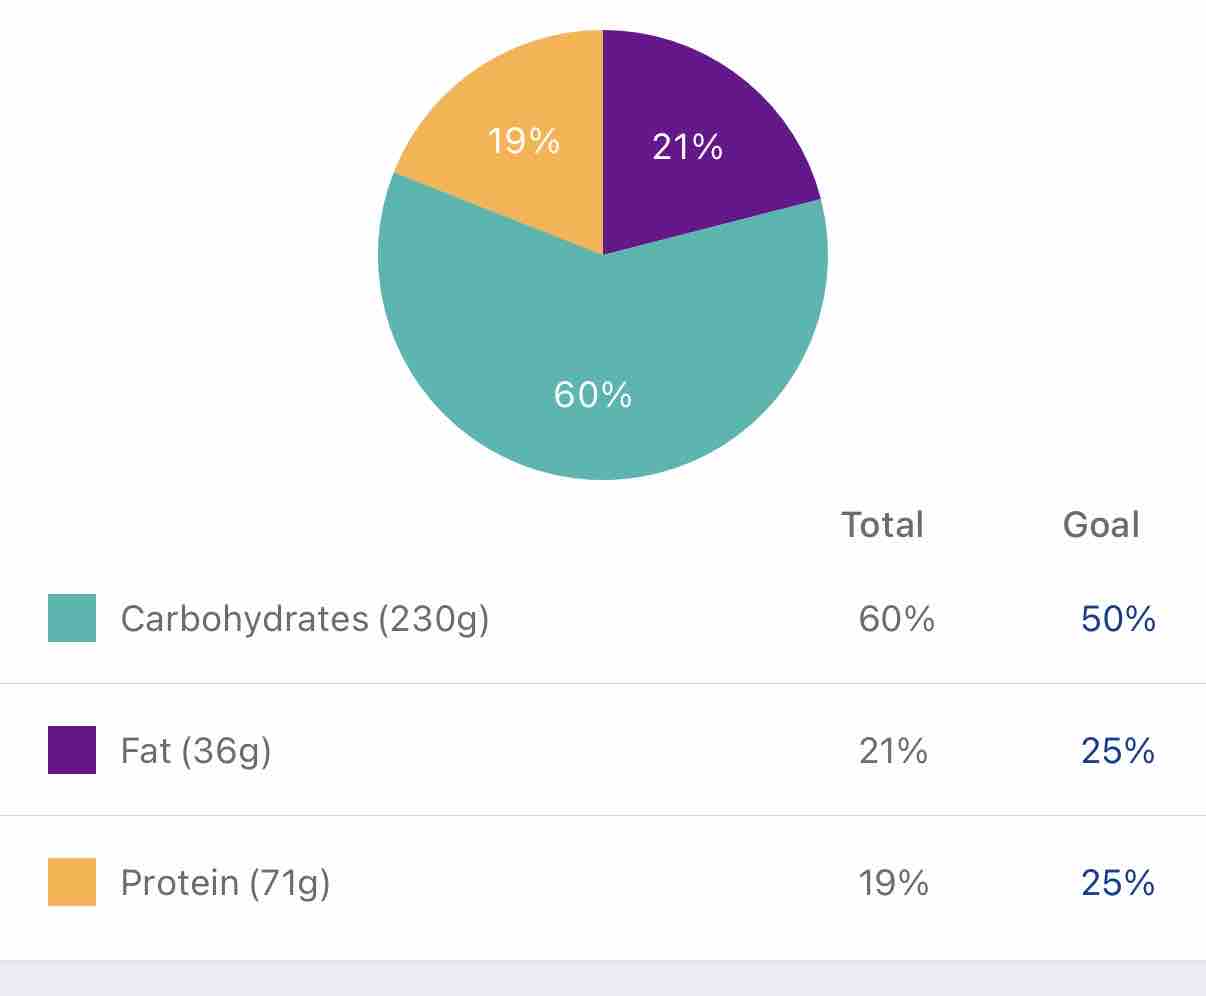Tap the 19% label inside the pie chart
Image resolution: width=1206 pixels, height=996 pixels.
523,141
